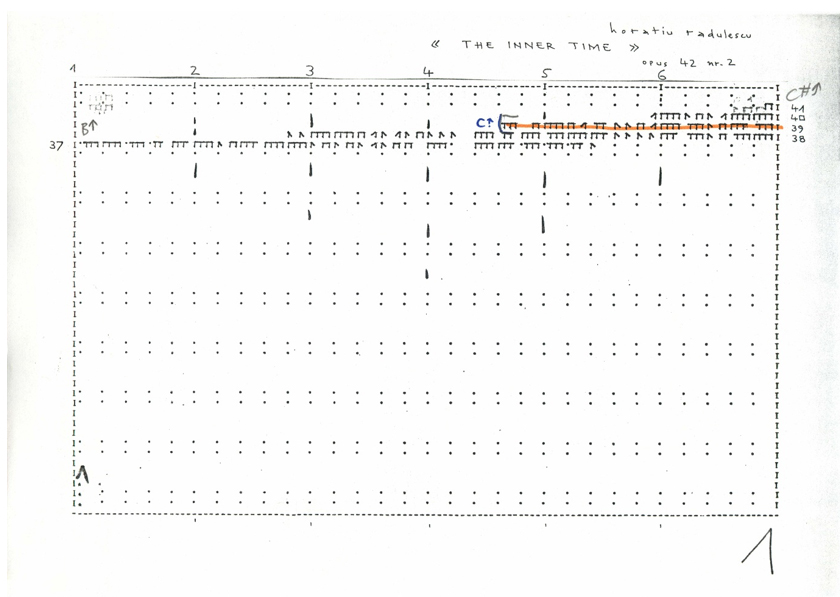Click row number 40 on the right

pyautogui.click(x=797, y=118)
